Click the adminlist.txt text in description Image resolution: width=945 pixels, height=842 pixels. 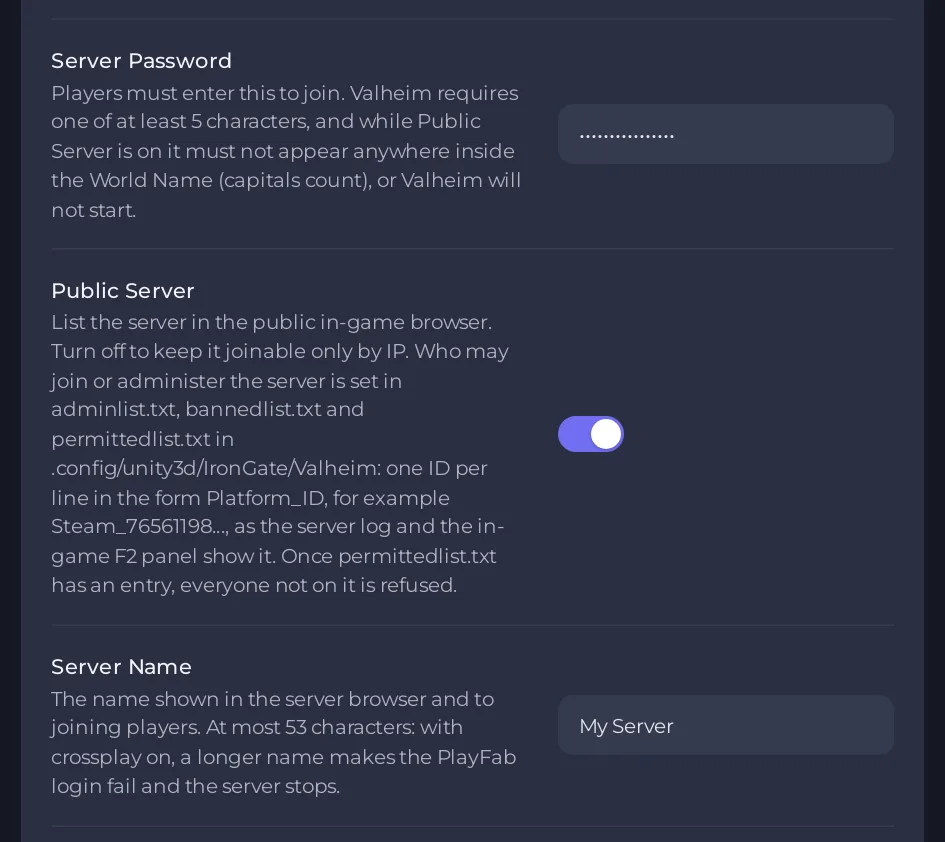113,409
